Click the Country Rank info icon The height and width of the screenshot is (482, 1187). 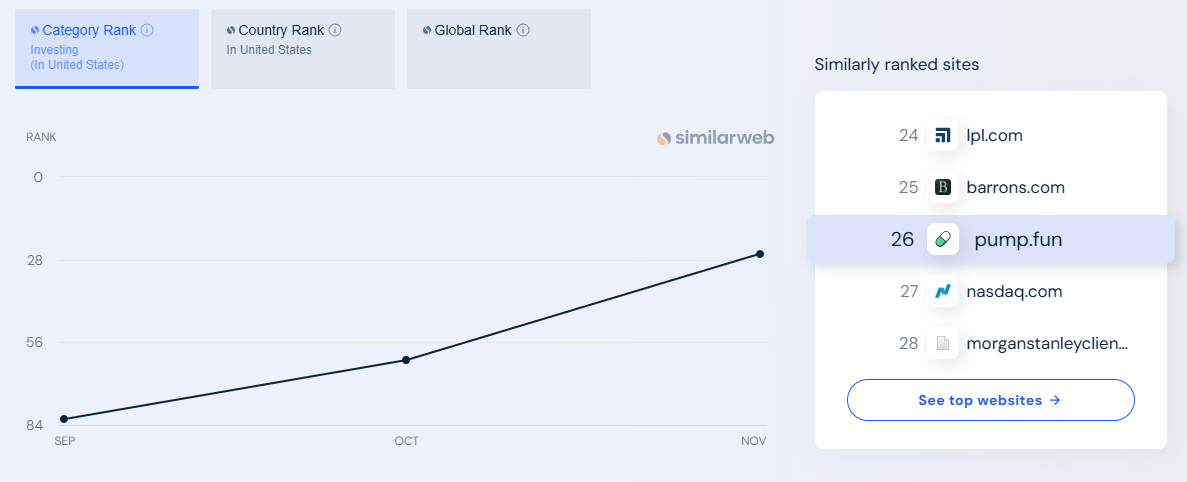click(335, 30)
